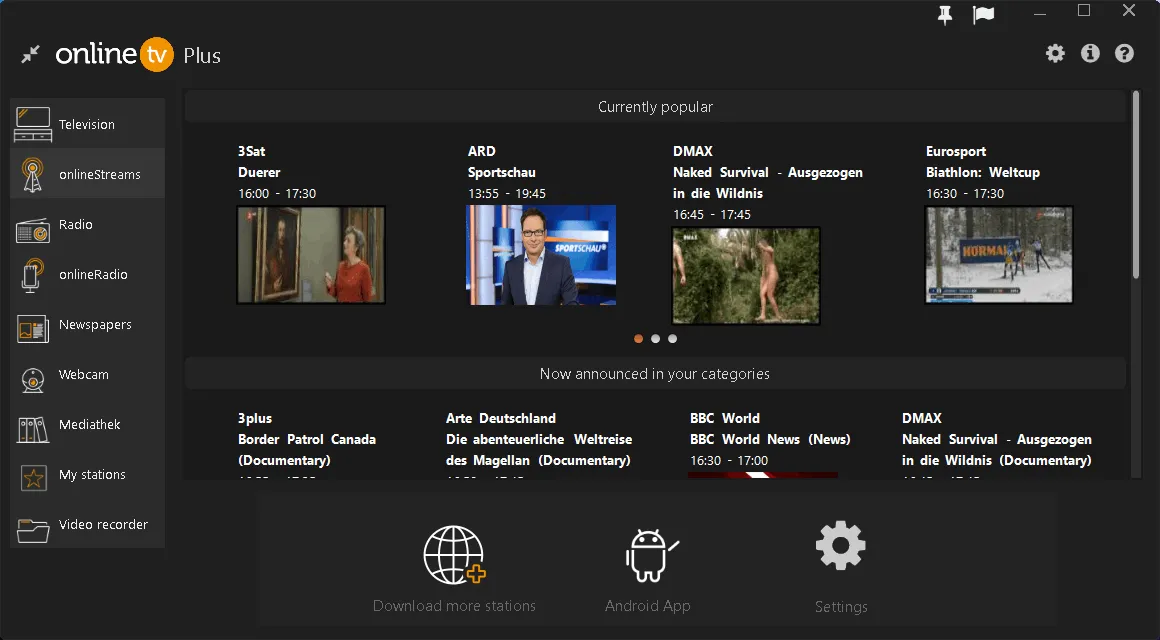The width and height of the screenshot is (1160, 640).
Task: Click the pin window icon
Action: pyautogui.click(x=945, y=15)
